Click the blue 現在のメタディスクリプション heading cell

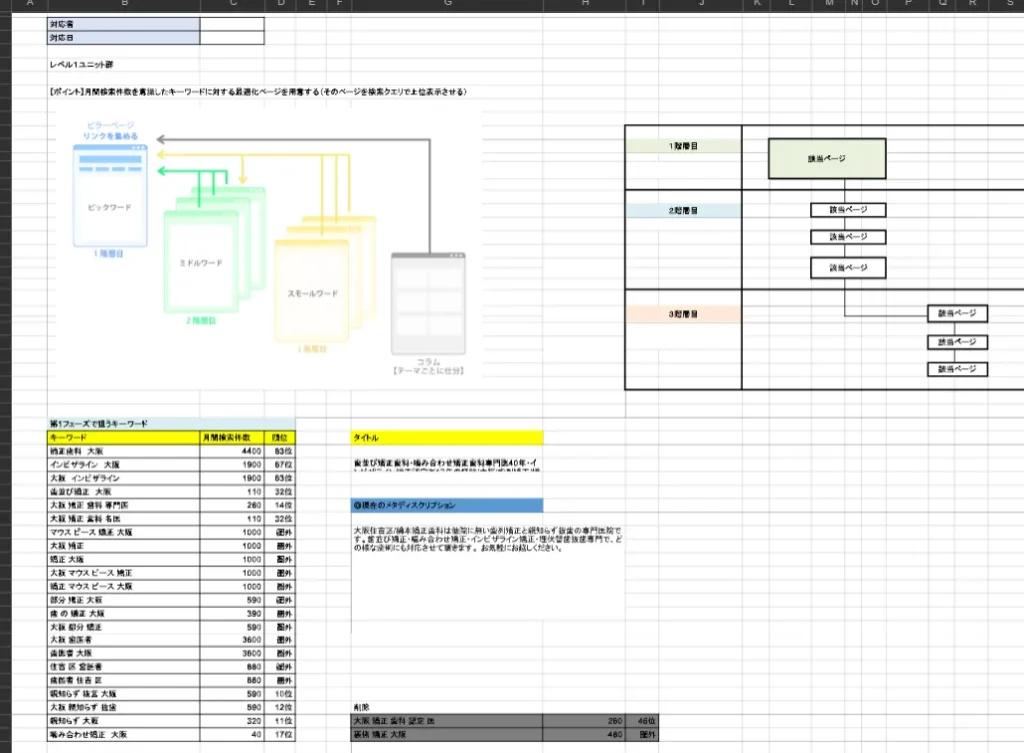(x=446, y=506)
